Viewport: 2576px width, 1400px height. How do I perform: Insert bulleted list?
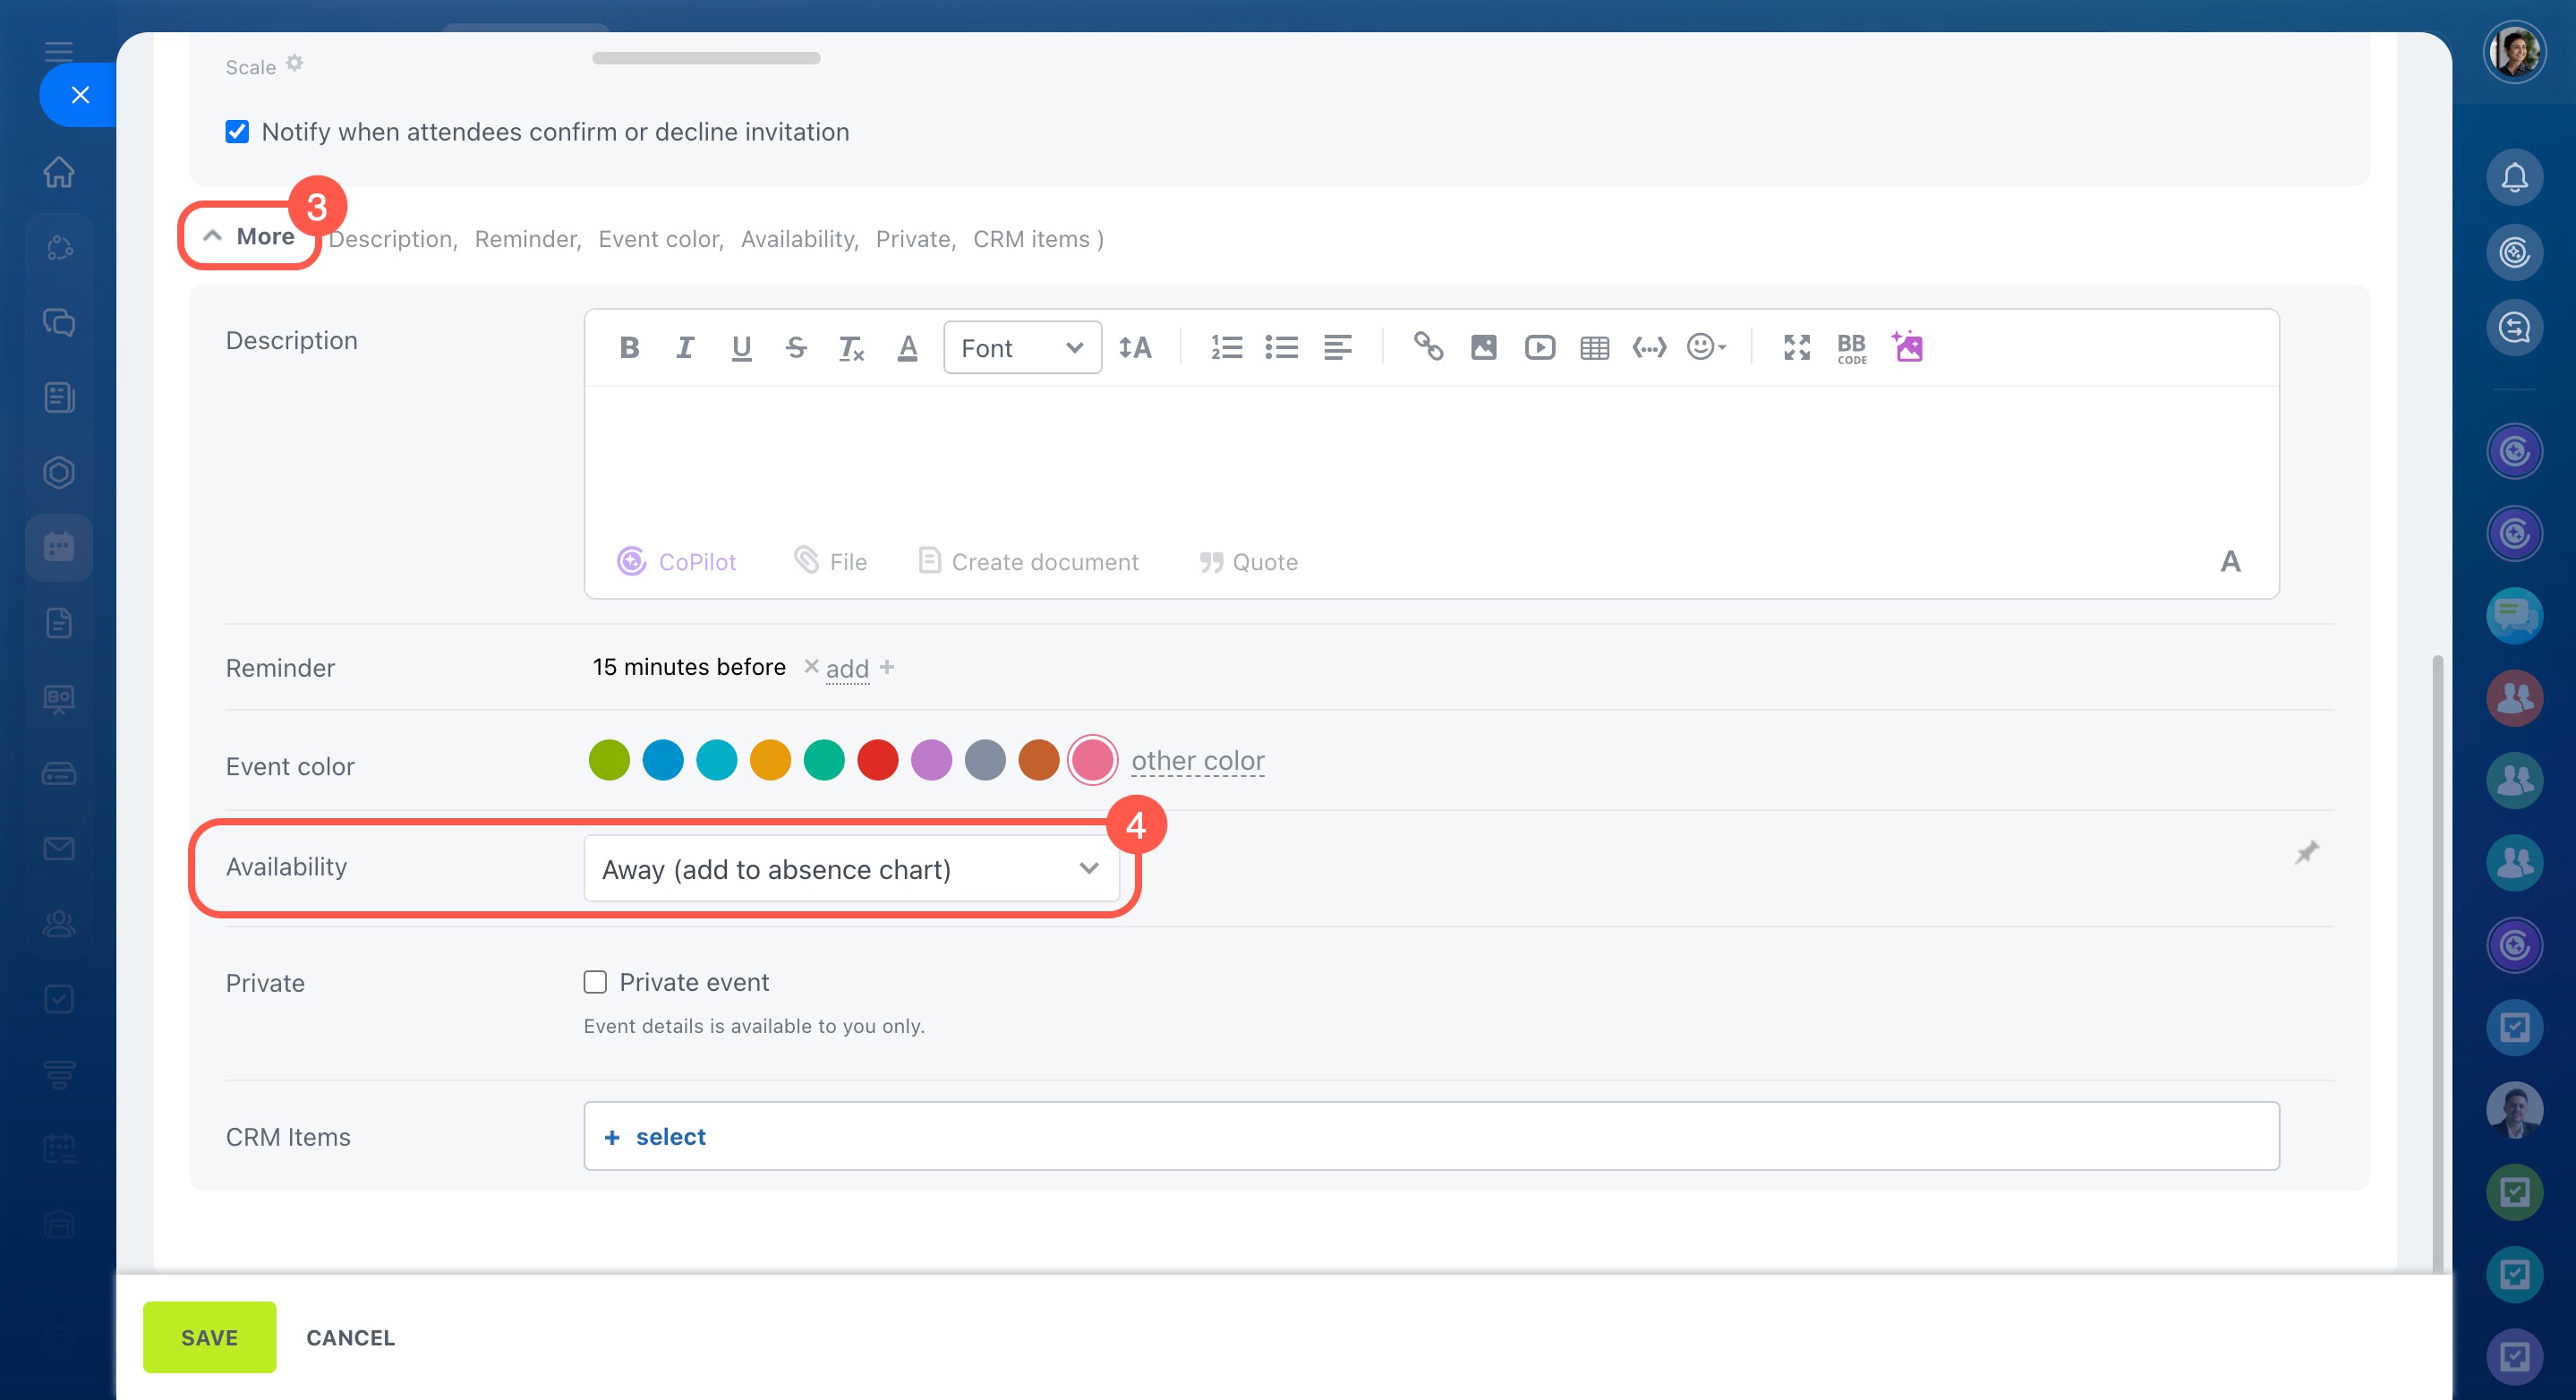[1281, 347]
